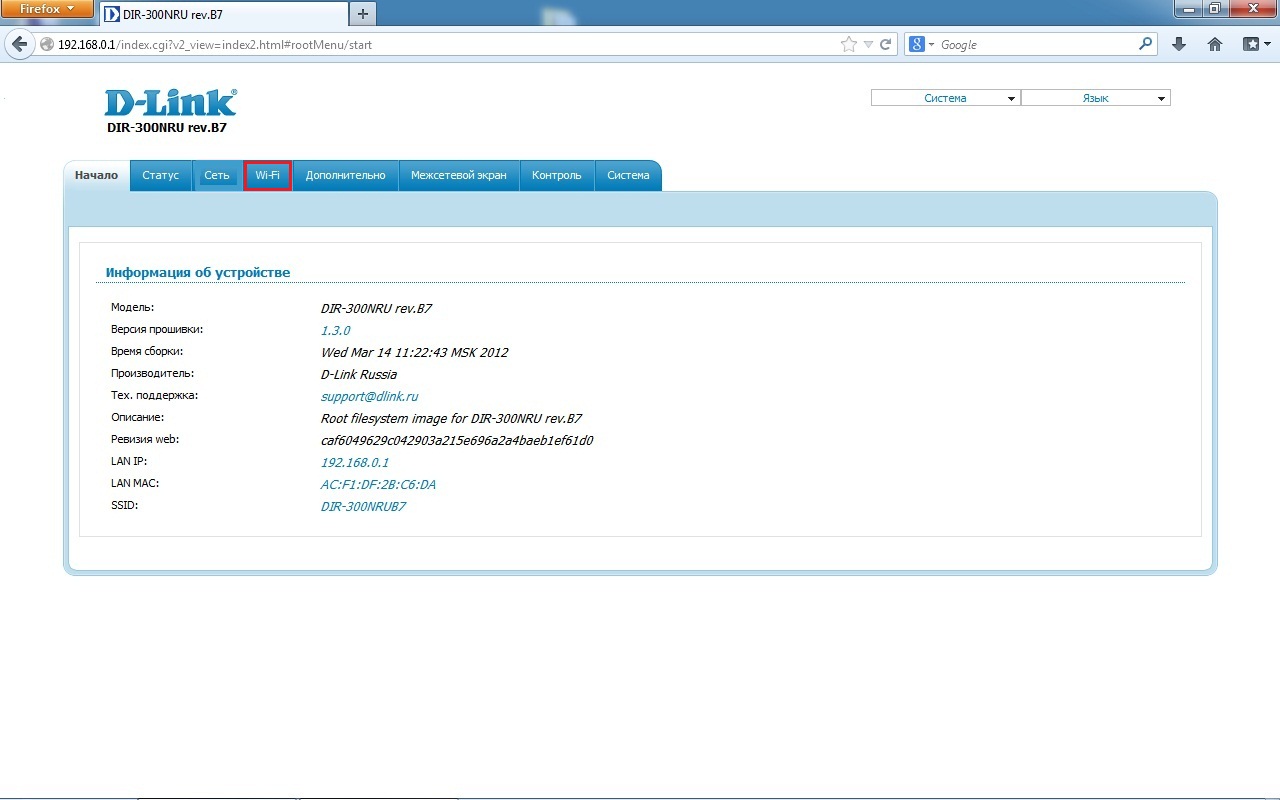Open Google search engine selector icon

(x=922, y=45)
